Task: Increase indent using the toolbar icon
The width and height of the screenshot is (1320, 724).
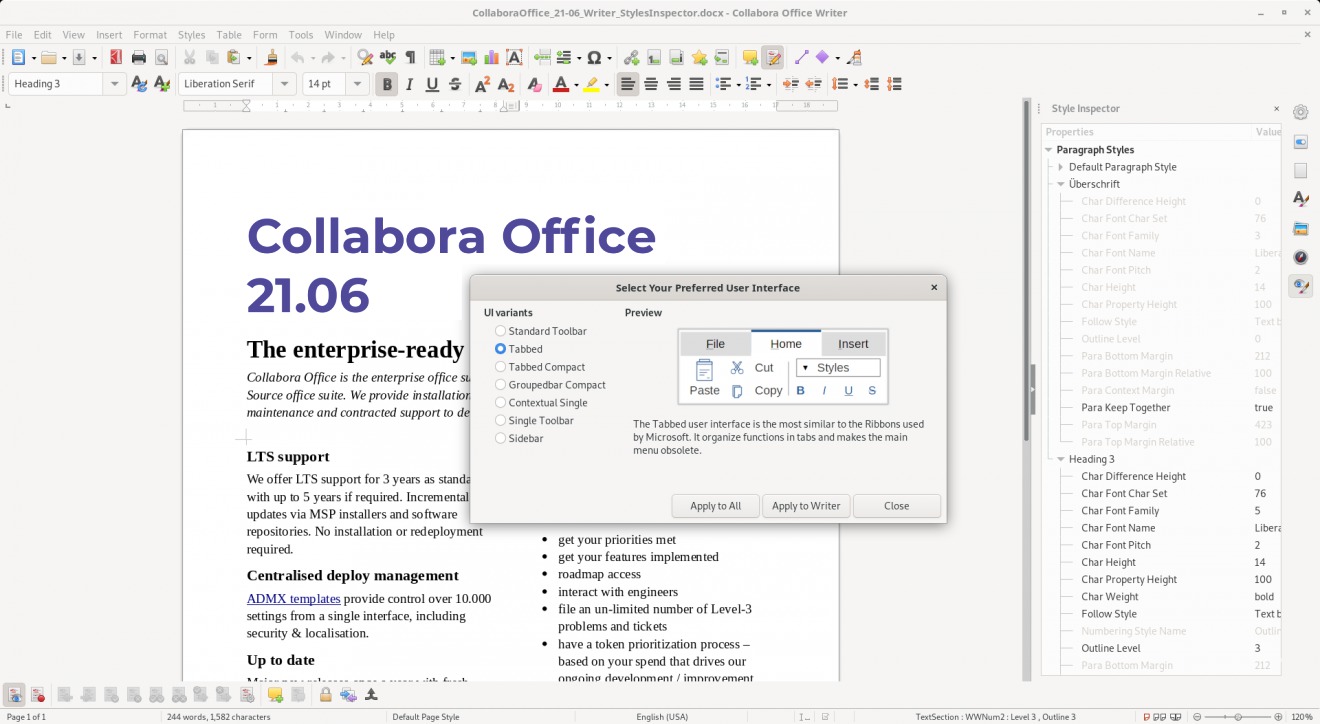Action: [790, 84]
